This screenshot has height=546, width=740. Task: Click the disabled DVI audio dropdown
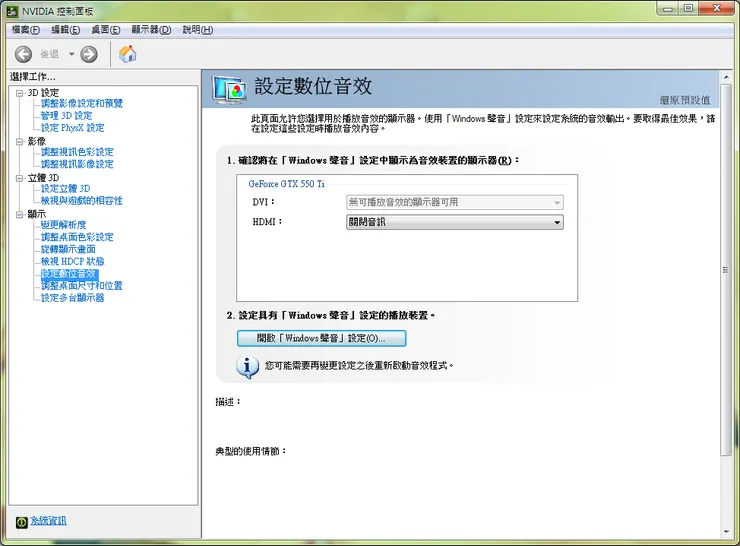click(x=455, y=202)
